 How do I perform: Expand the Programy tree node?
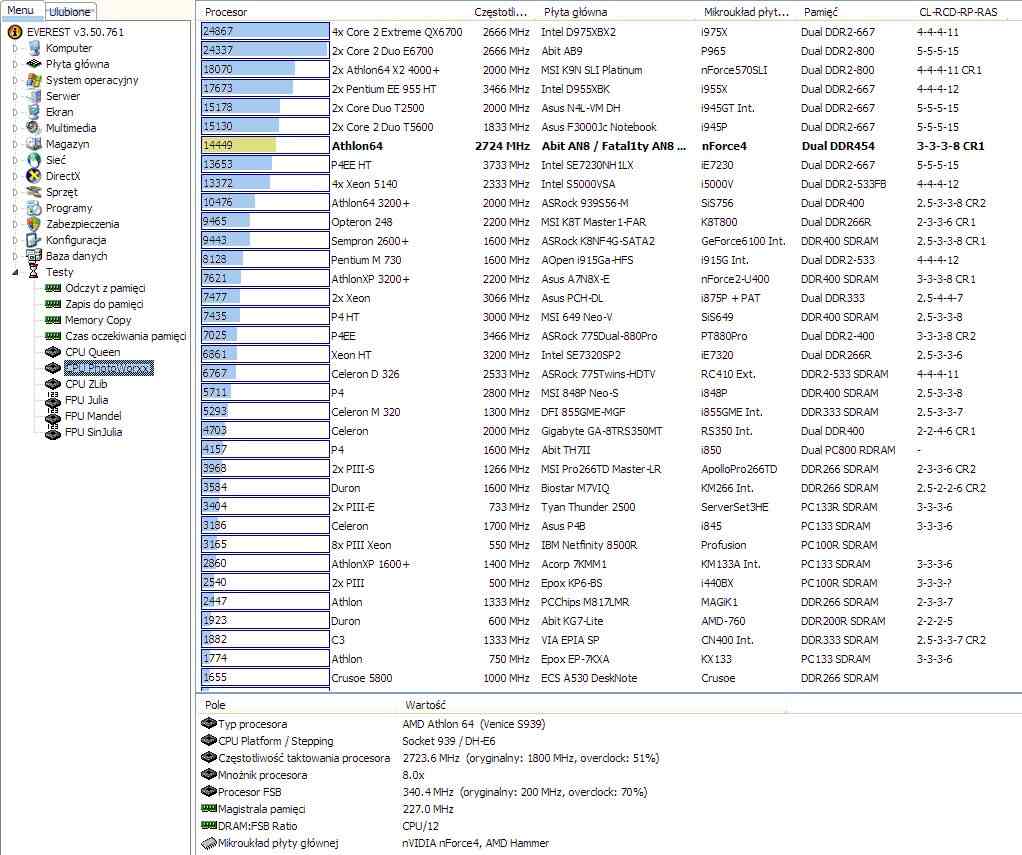[x=15, y=208]
